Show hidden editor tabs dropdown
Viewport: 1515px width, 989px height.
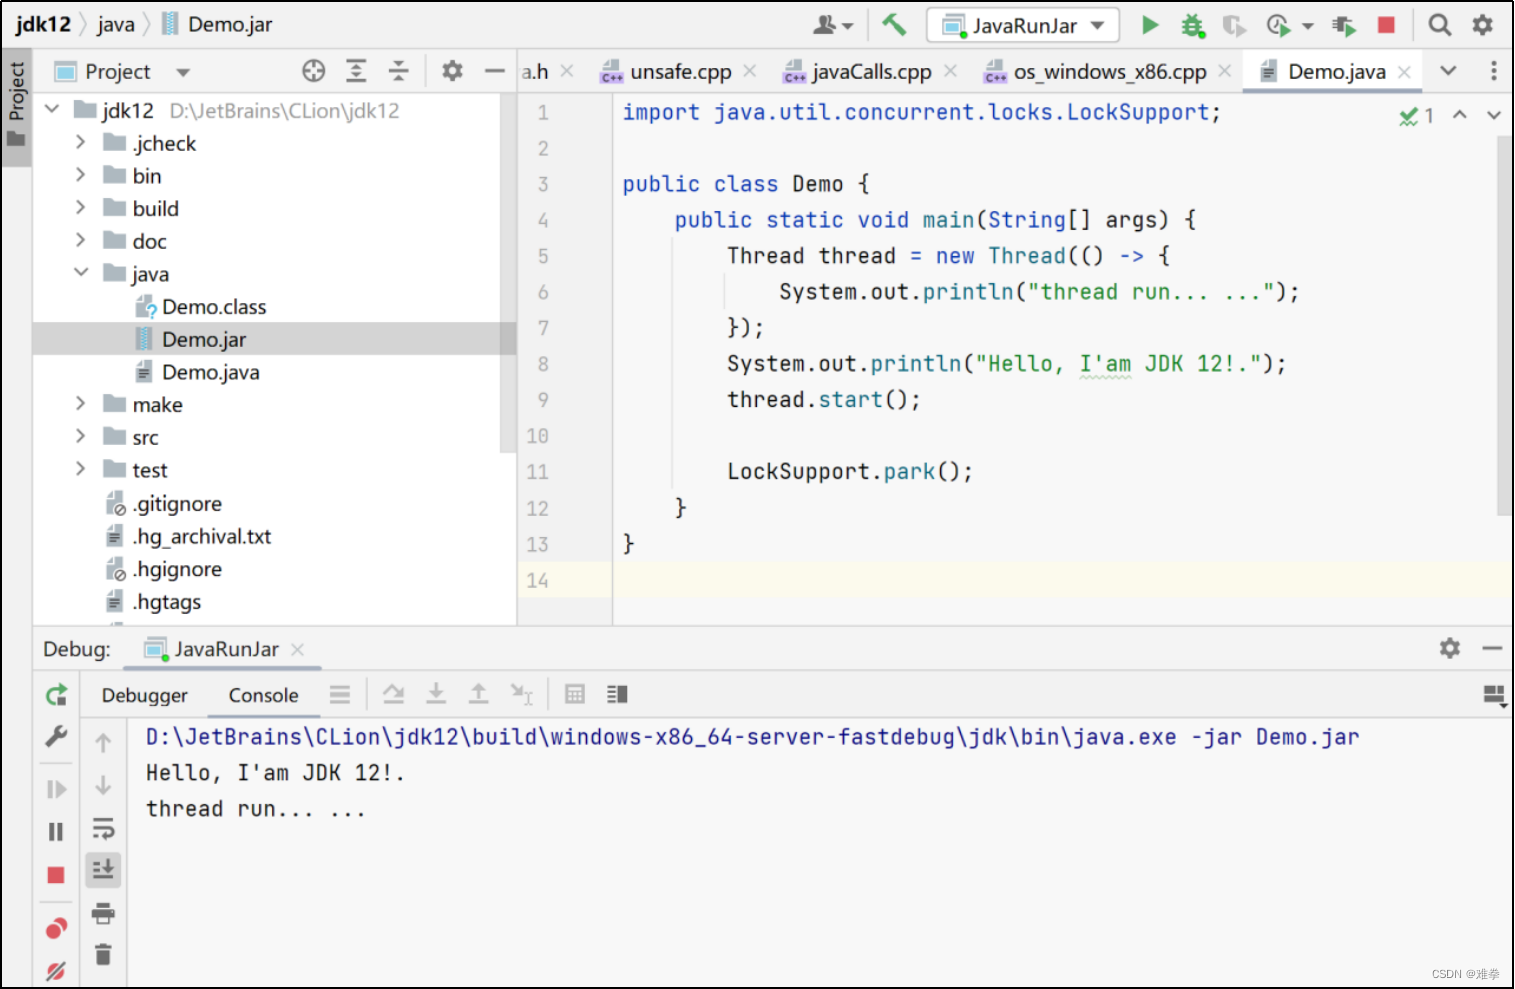click(1448, 71)
